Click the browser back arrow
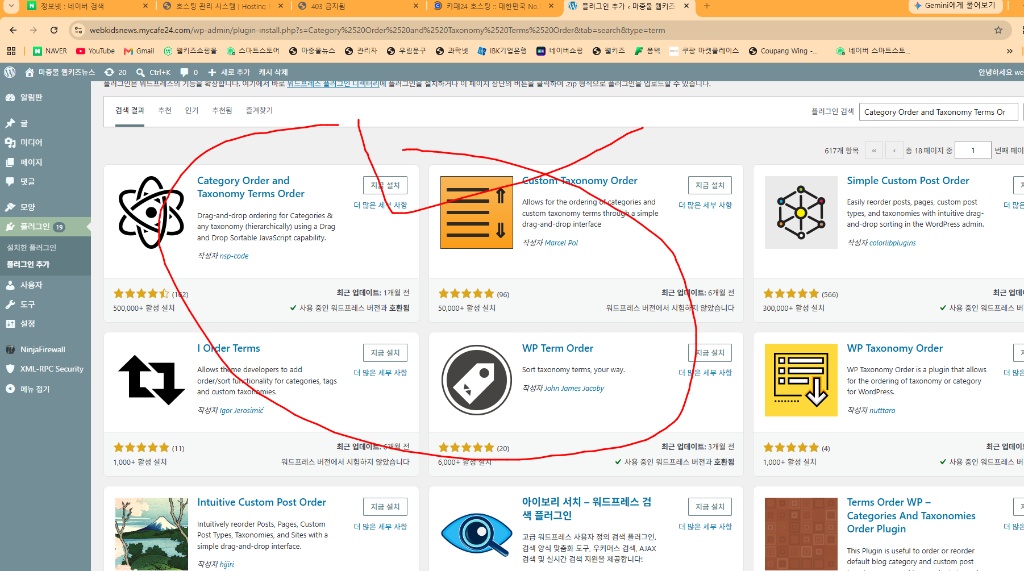 (x=13, y=30)
